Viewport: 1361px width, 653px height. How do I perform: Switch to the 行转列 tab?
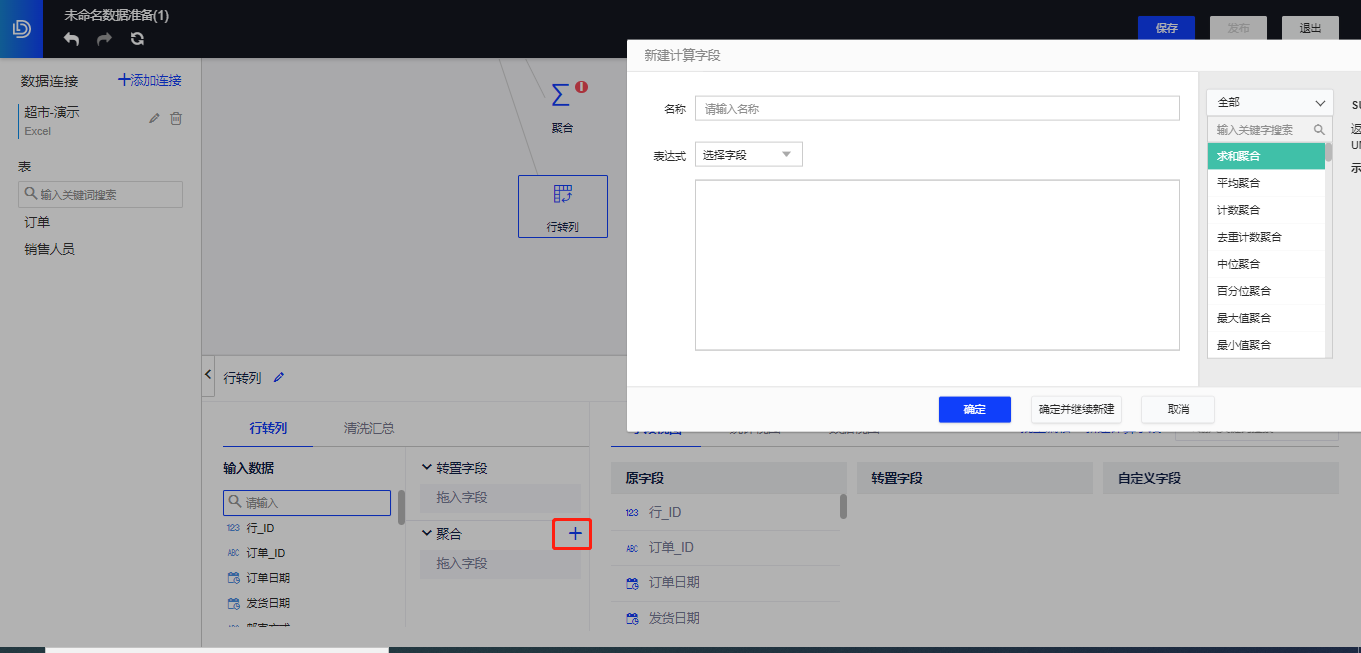tap(267, 427)
